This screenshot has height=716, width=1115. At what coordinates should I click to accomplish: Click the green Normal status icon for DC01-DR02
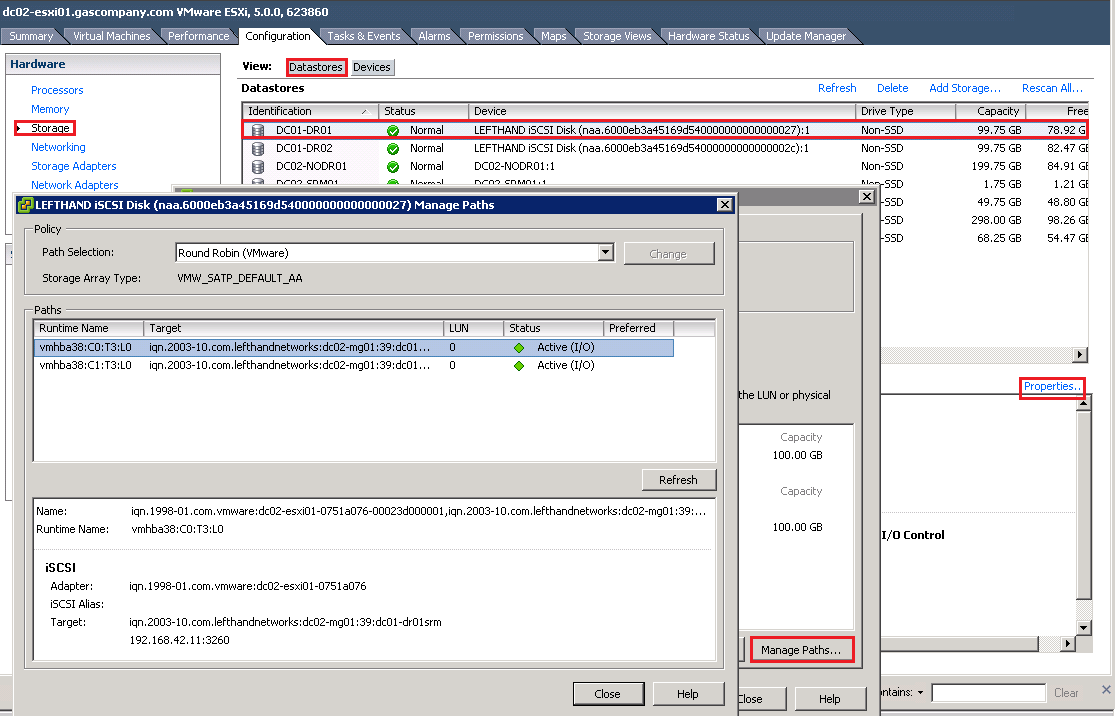pyautogui.click(x=393, y=148)
